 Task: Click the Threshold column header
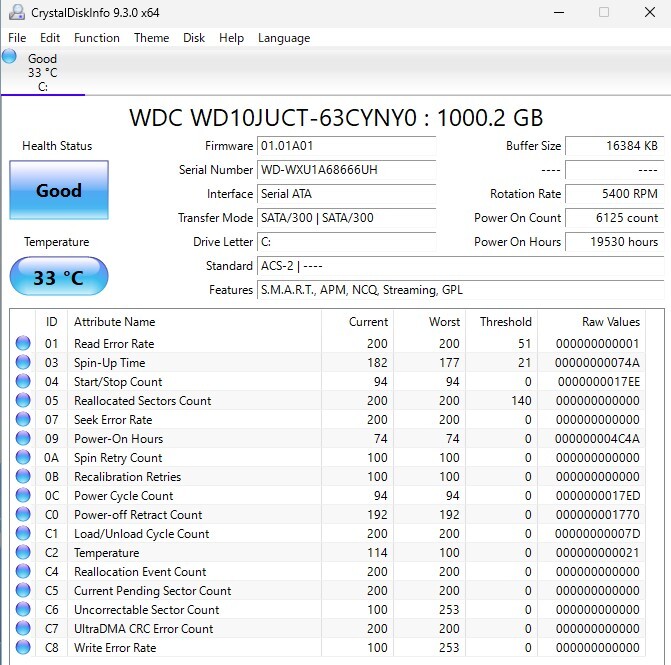pos(502,322)
